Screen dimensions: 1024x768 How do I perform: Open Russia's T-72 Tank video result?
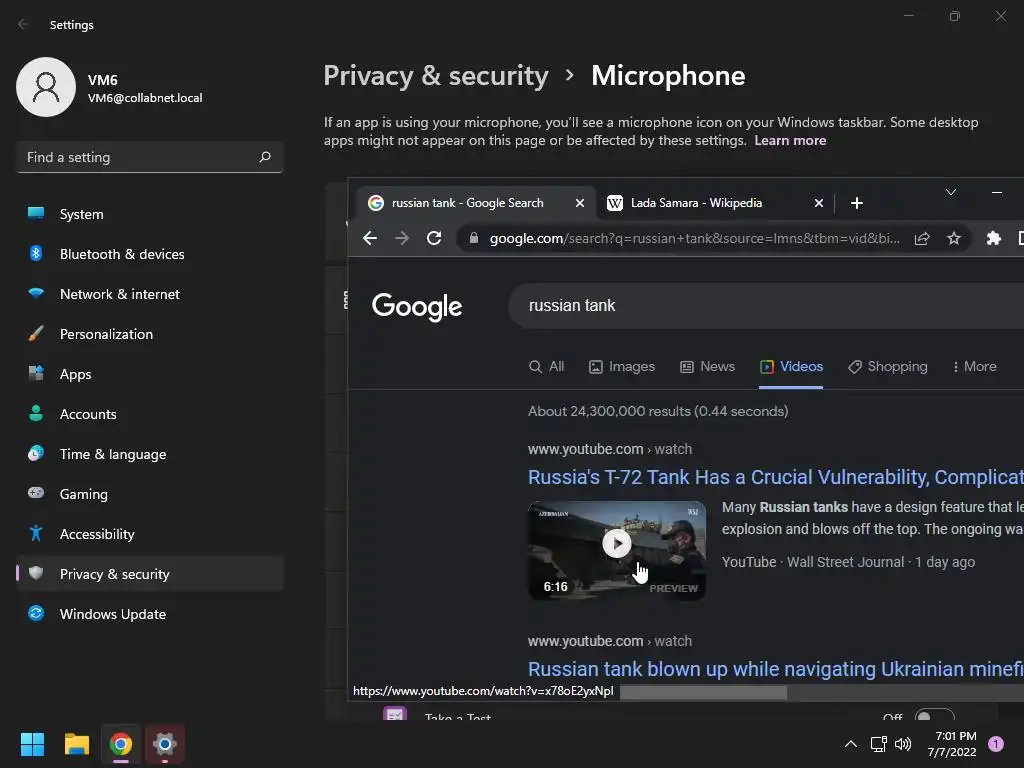coord(775,477)
